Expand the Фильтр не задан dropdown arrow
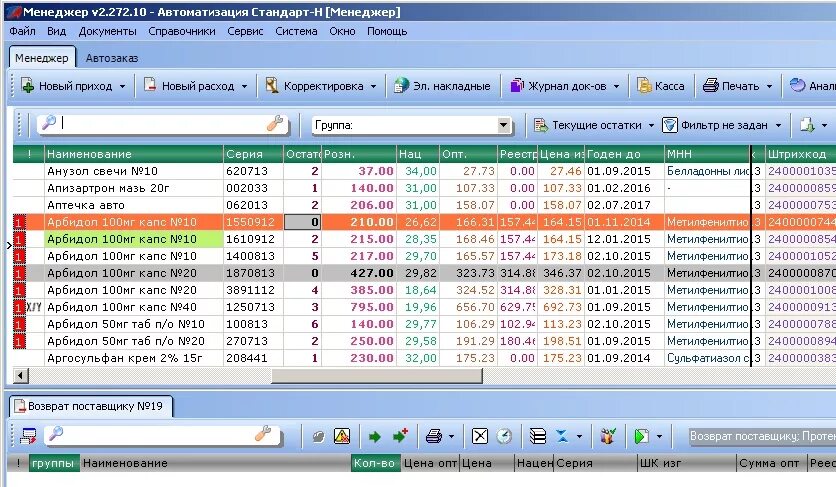The height and width of the screenshot is (487, 836). click(778, 126)
